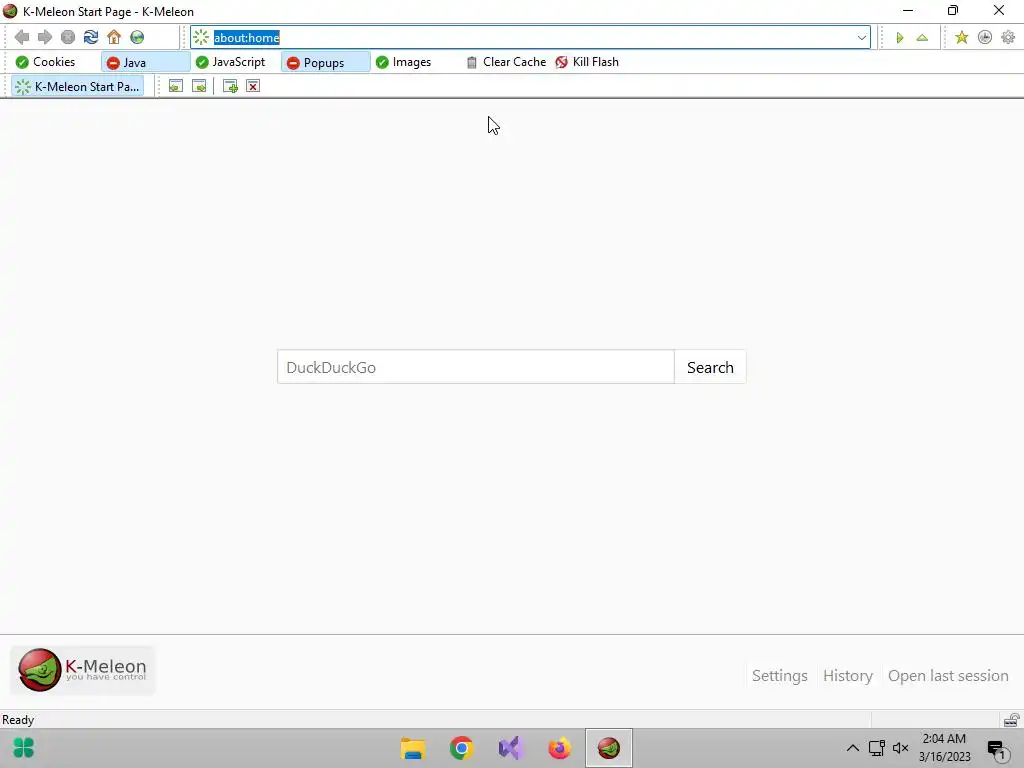
Task: Open Bookmarks star icon
Action: click(x=961, y=37)
